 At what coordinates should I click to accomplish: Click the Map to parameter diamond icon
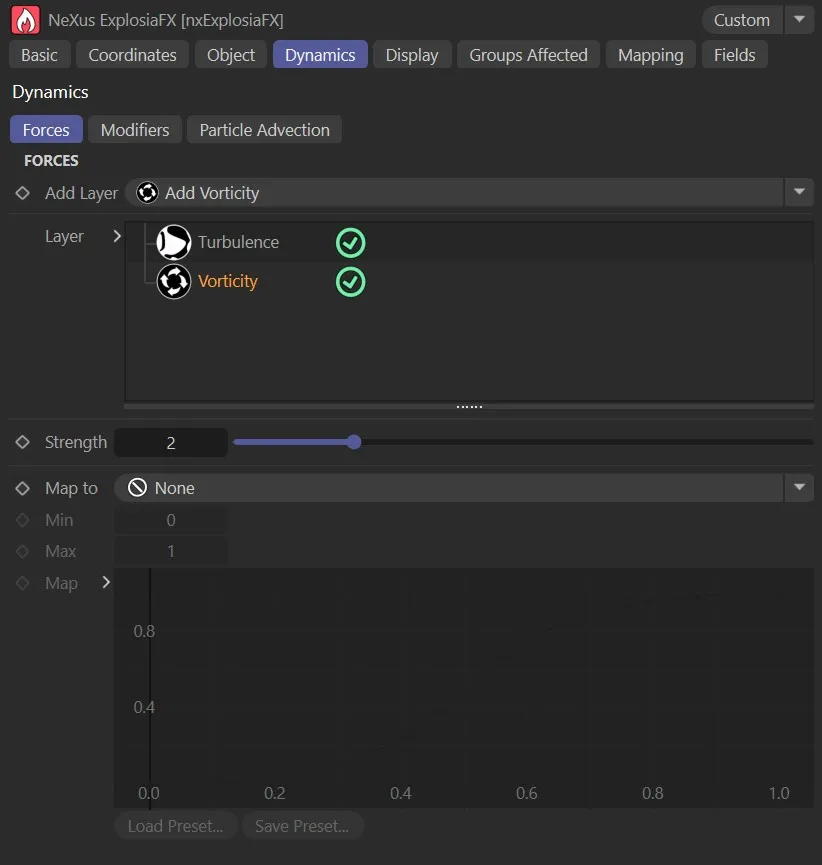tap(22, 487)
